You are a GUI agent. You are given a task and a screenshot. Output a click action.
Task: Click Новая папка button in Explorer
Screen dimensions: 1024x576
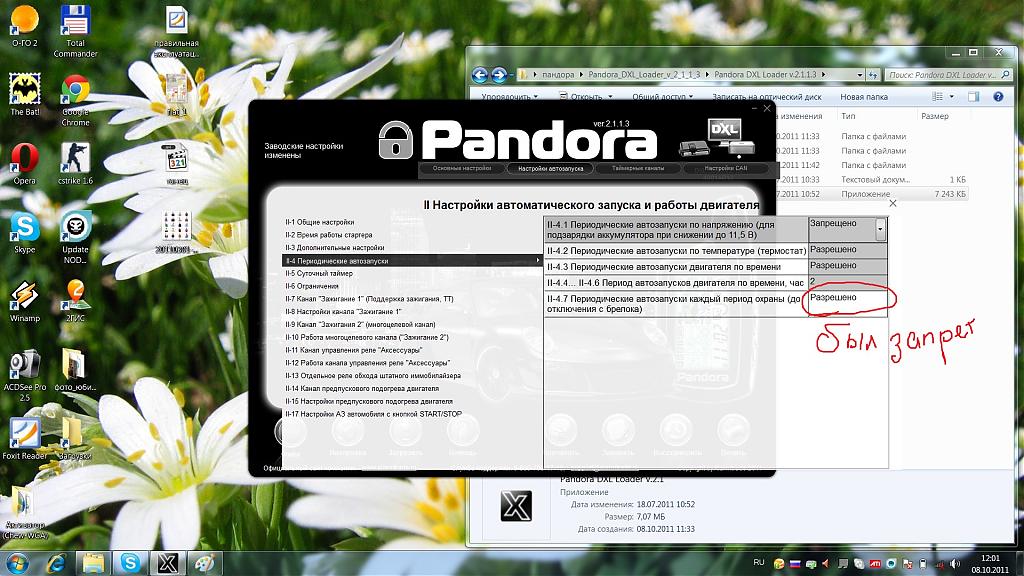pos(863,97)
